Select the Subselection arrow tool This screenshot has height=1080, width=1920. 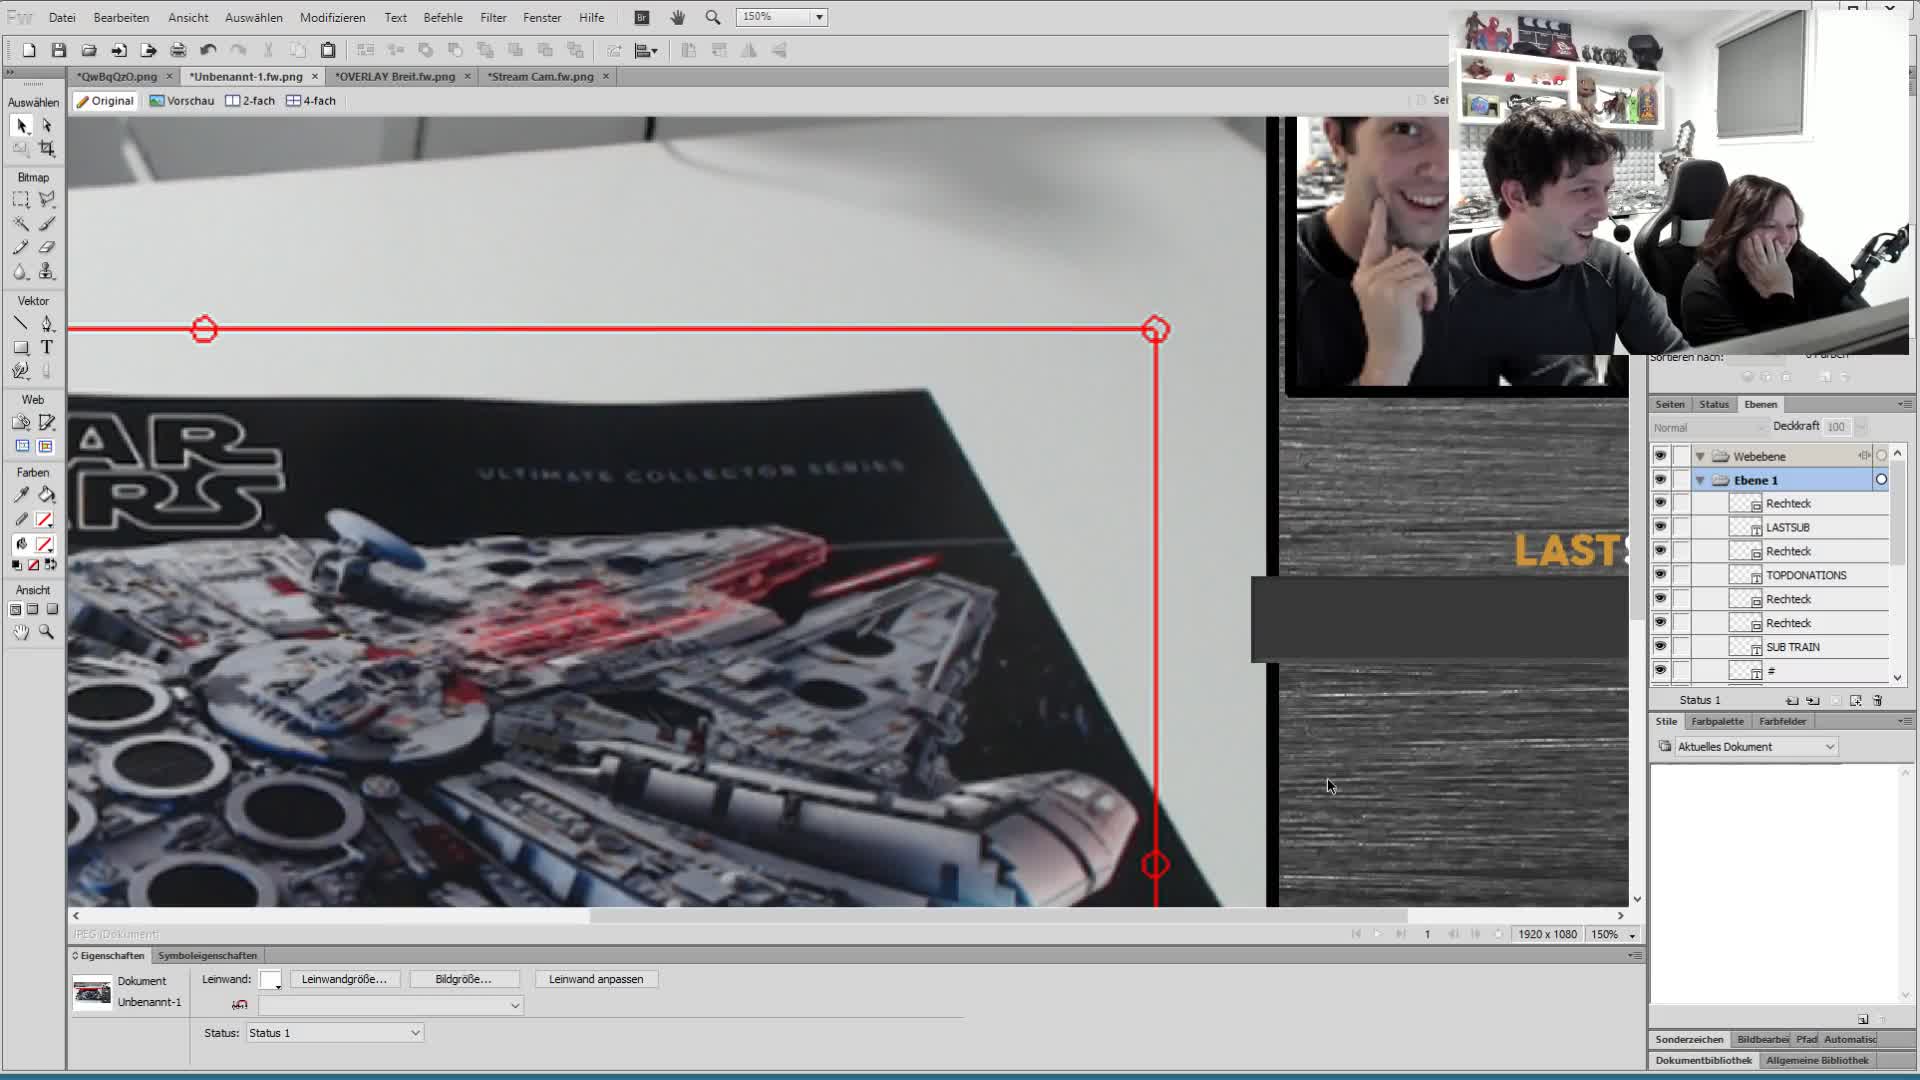tap(46, 126)
